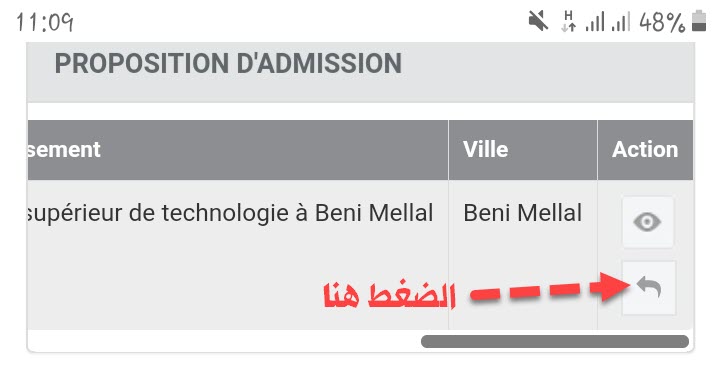Tap the second signal strength bars icon

pos(620,22)
